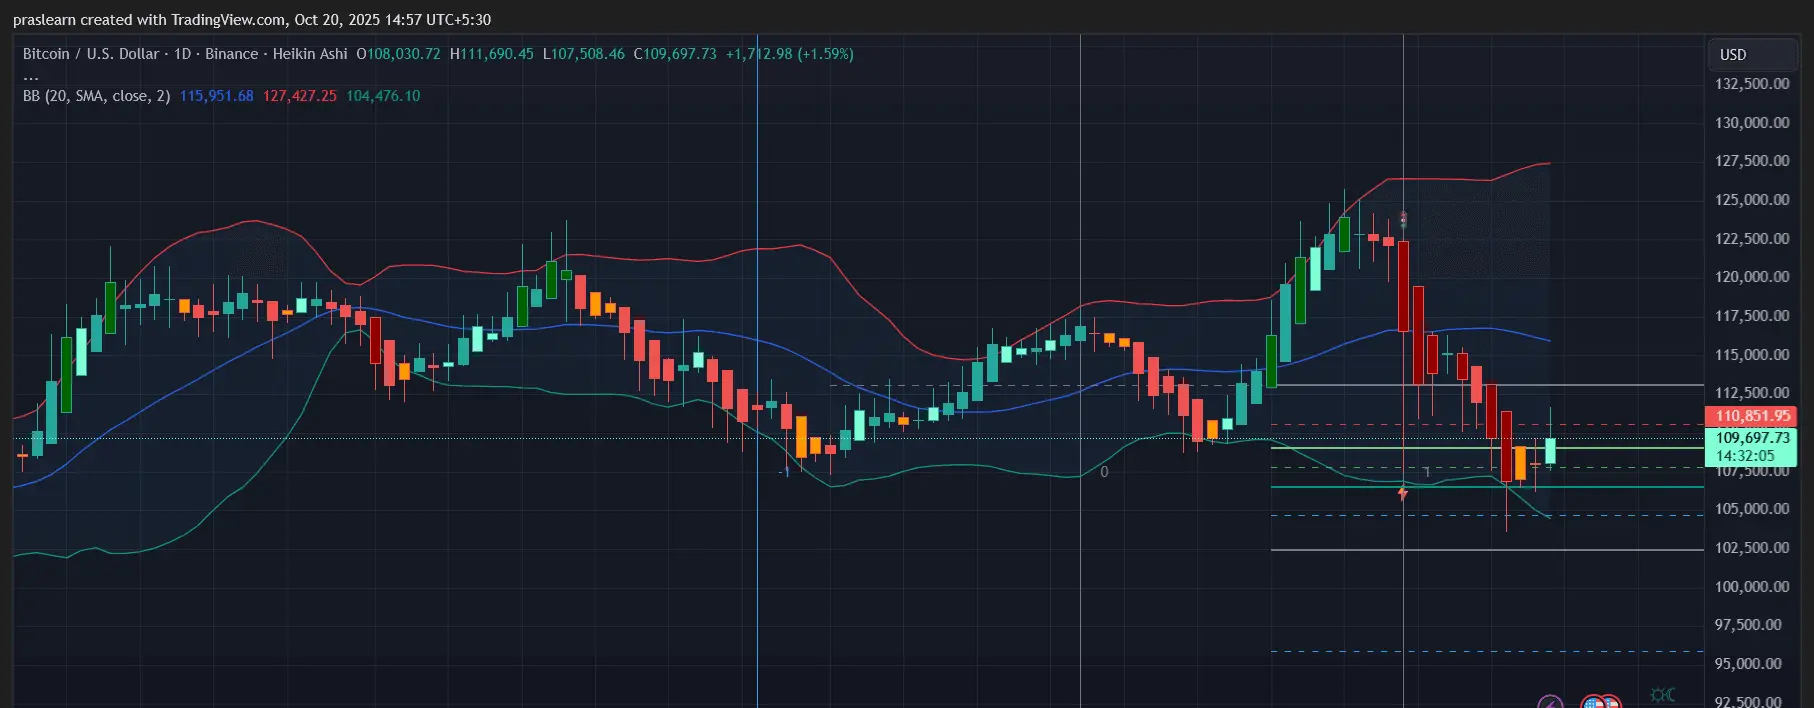Click the snapshot header text with TradingView.com
1814x708 pixels.
252,20
